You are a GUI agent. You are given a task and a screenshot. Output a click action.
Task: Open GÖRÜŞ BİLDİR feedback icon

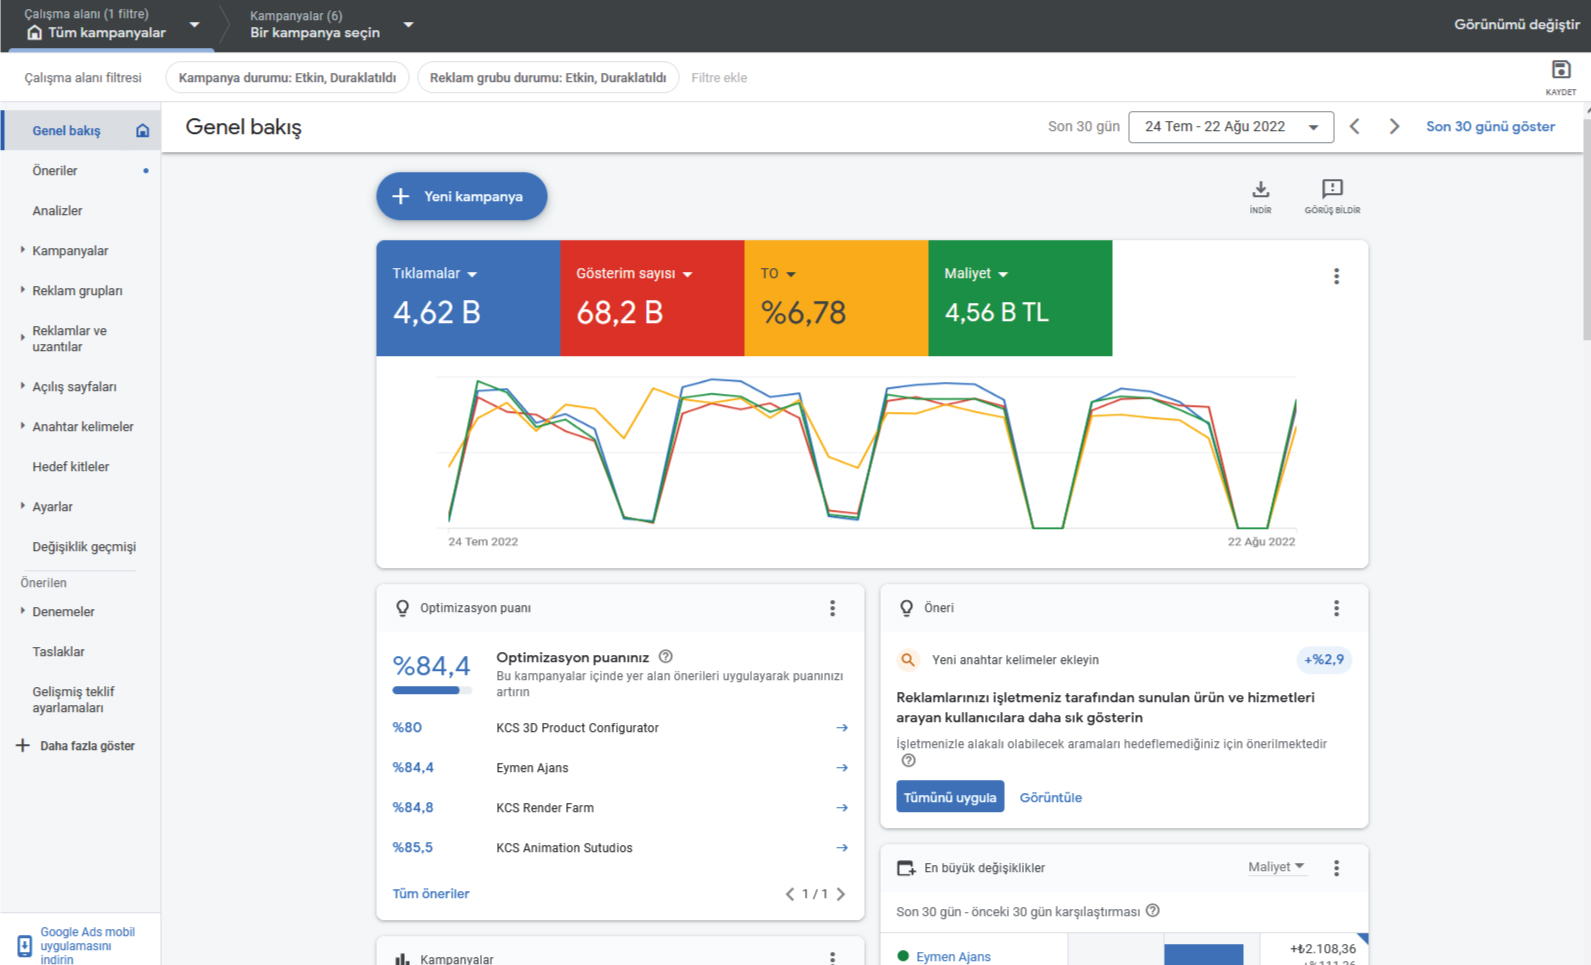tap(1332, 189)
